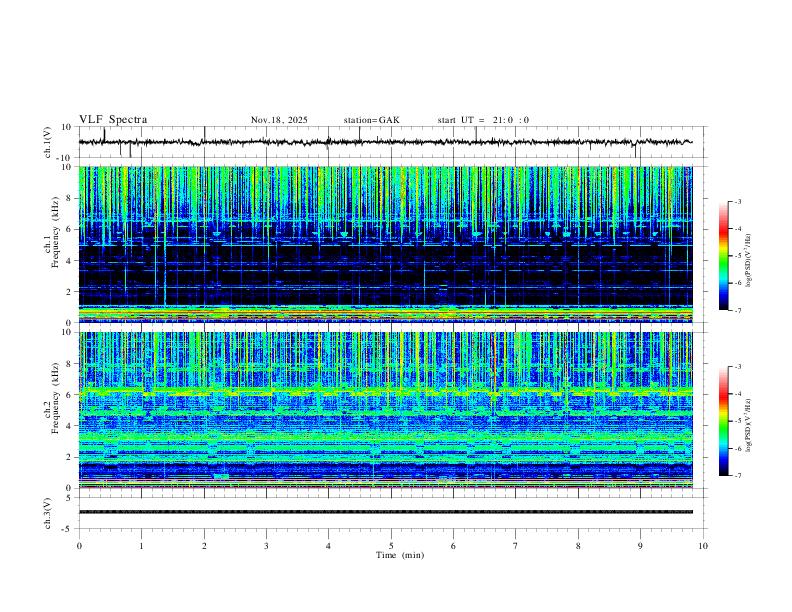Click the "5" tick on ch.3(V) axis
This screenshot has height=612, width=792.
tap(69, 497)
